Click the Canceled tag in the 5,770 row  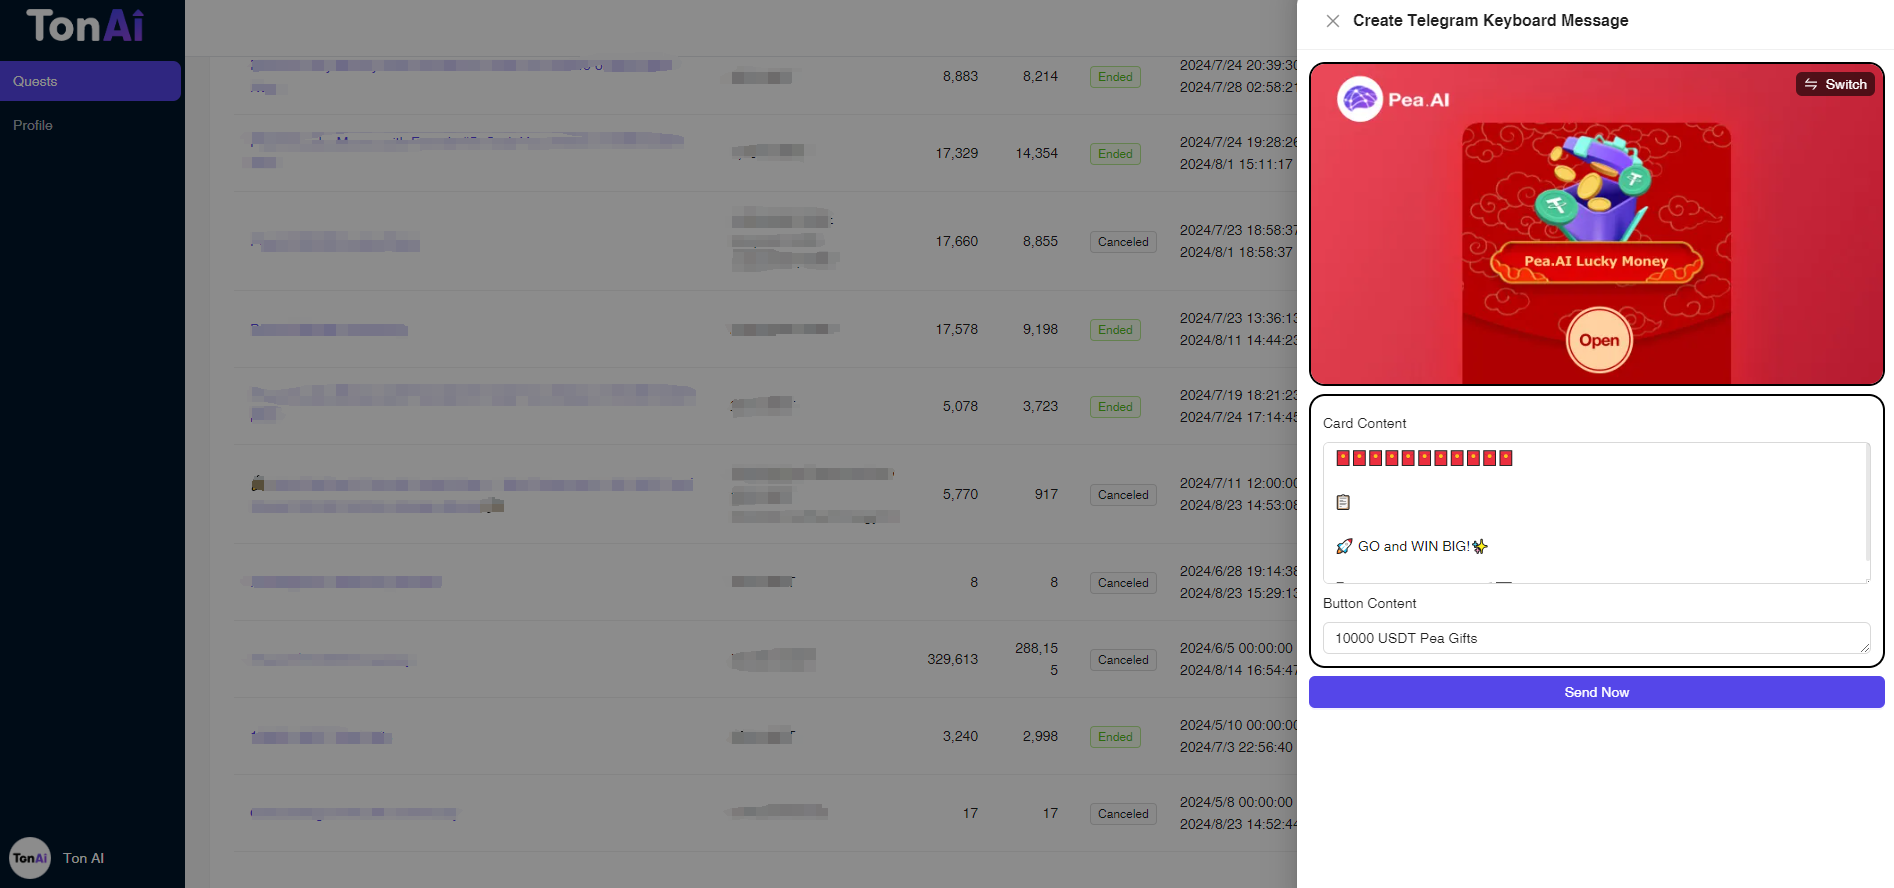[x=1123, y=495]
